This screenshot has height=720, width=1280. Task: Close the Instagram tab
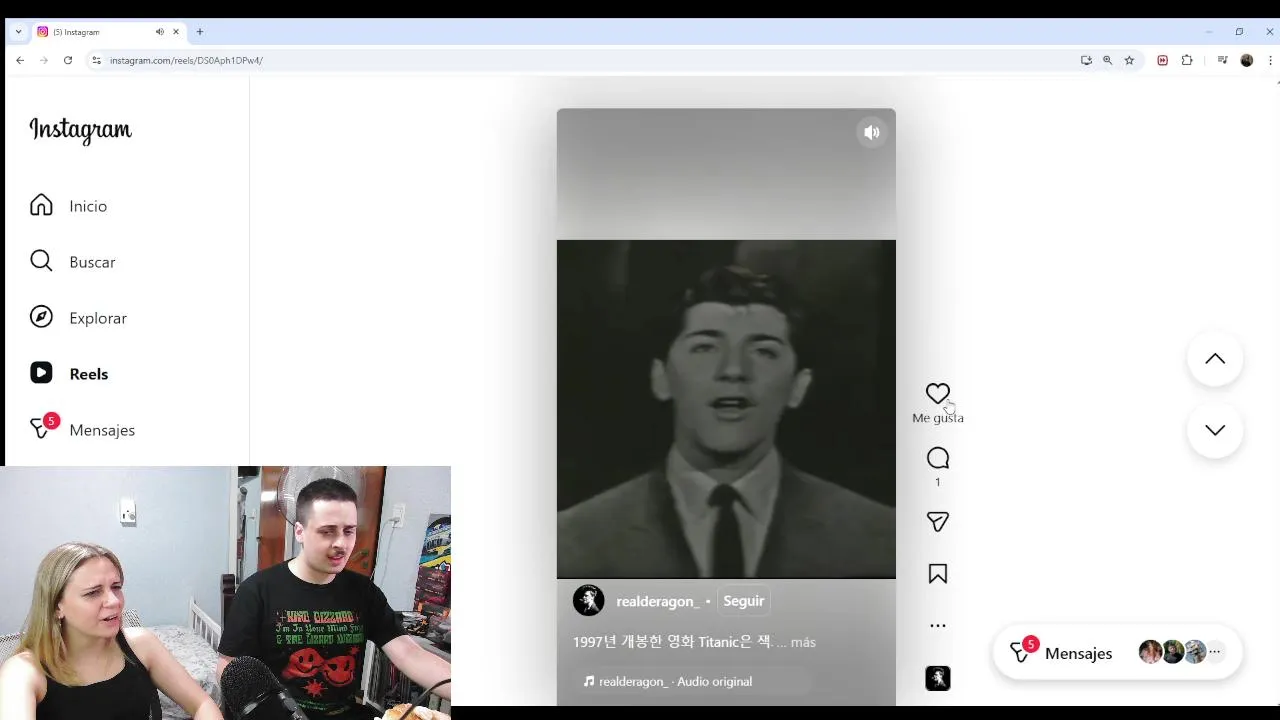[176, 32]
